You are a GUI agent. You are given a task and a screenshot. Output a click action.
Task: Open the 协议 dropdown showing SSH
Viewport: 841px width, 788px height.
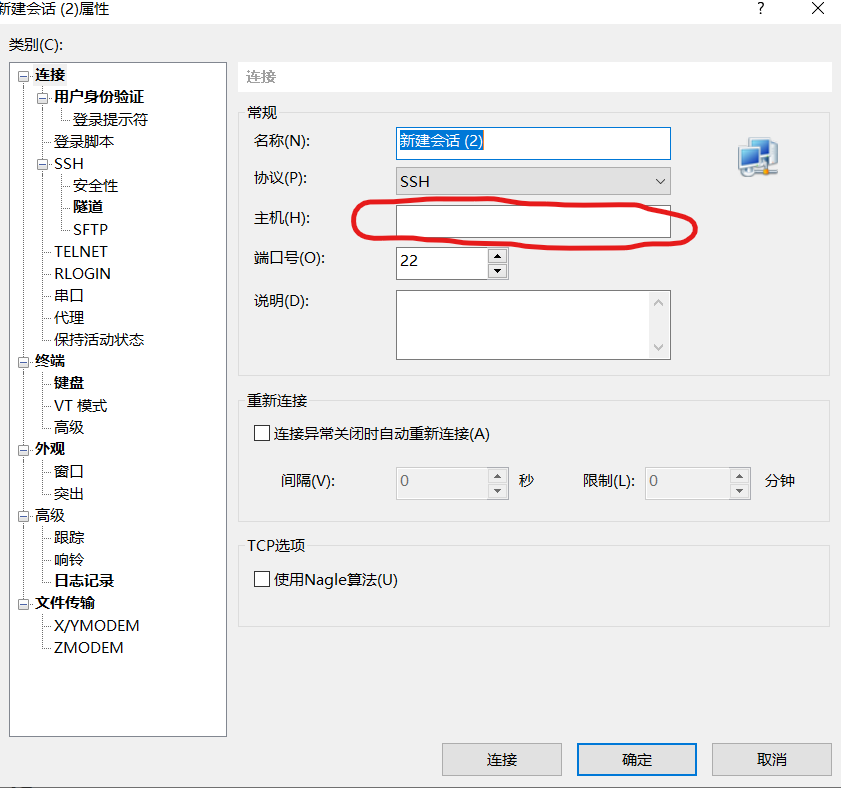coord(661,181)
